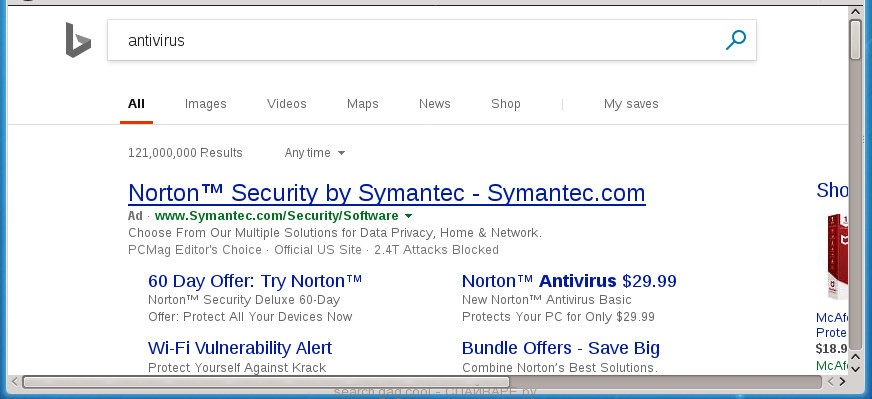The width and height of the screenshot is (872, 399).
Task: Open the 60 Day Offer: Try Norton link
Action: pos(255,280)
